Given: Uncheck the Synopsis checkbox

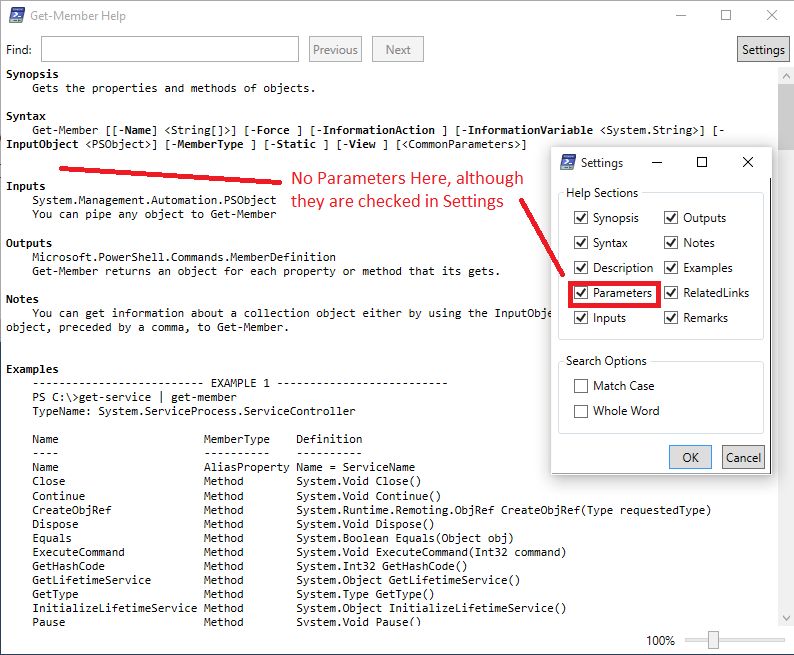Looking at the screenshot, I should click(581, 218).
